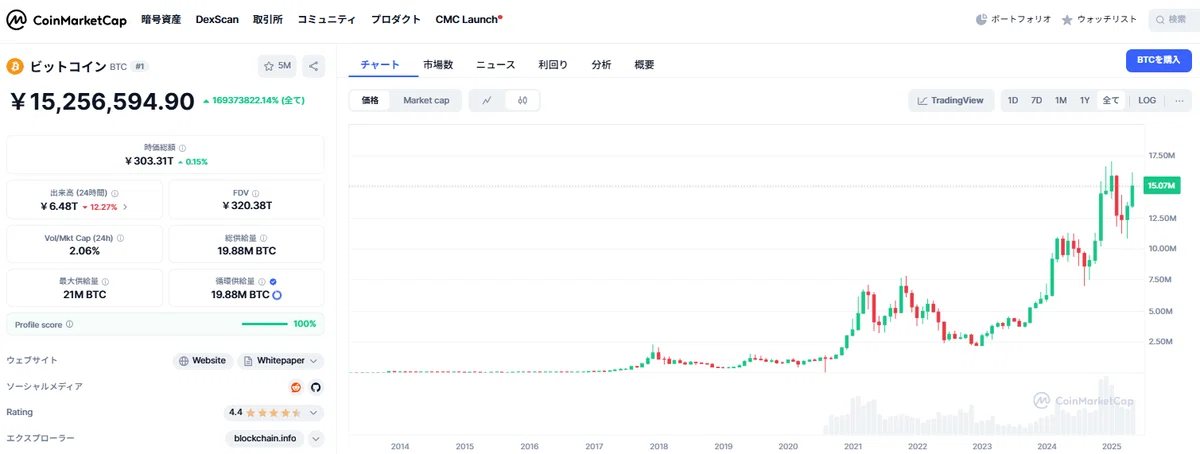Click circular supply progress ring icon
This screenshot has height=454, width=1200.
tap(277, 295)
